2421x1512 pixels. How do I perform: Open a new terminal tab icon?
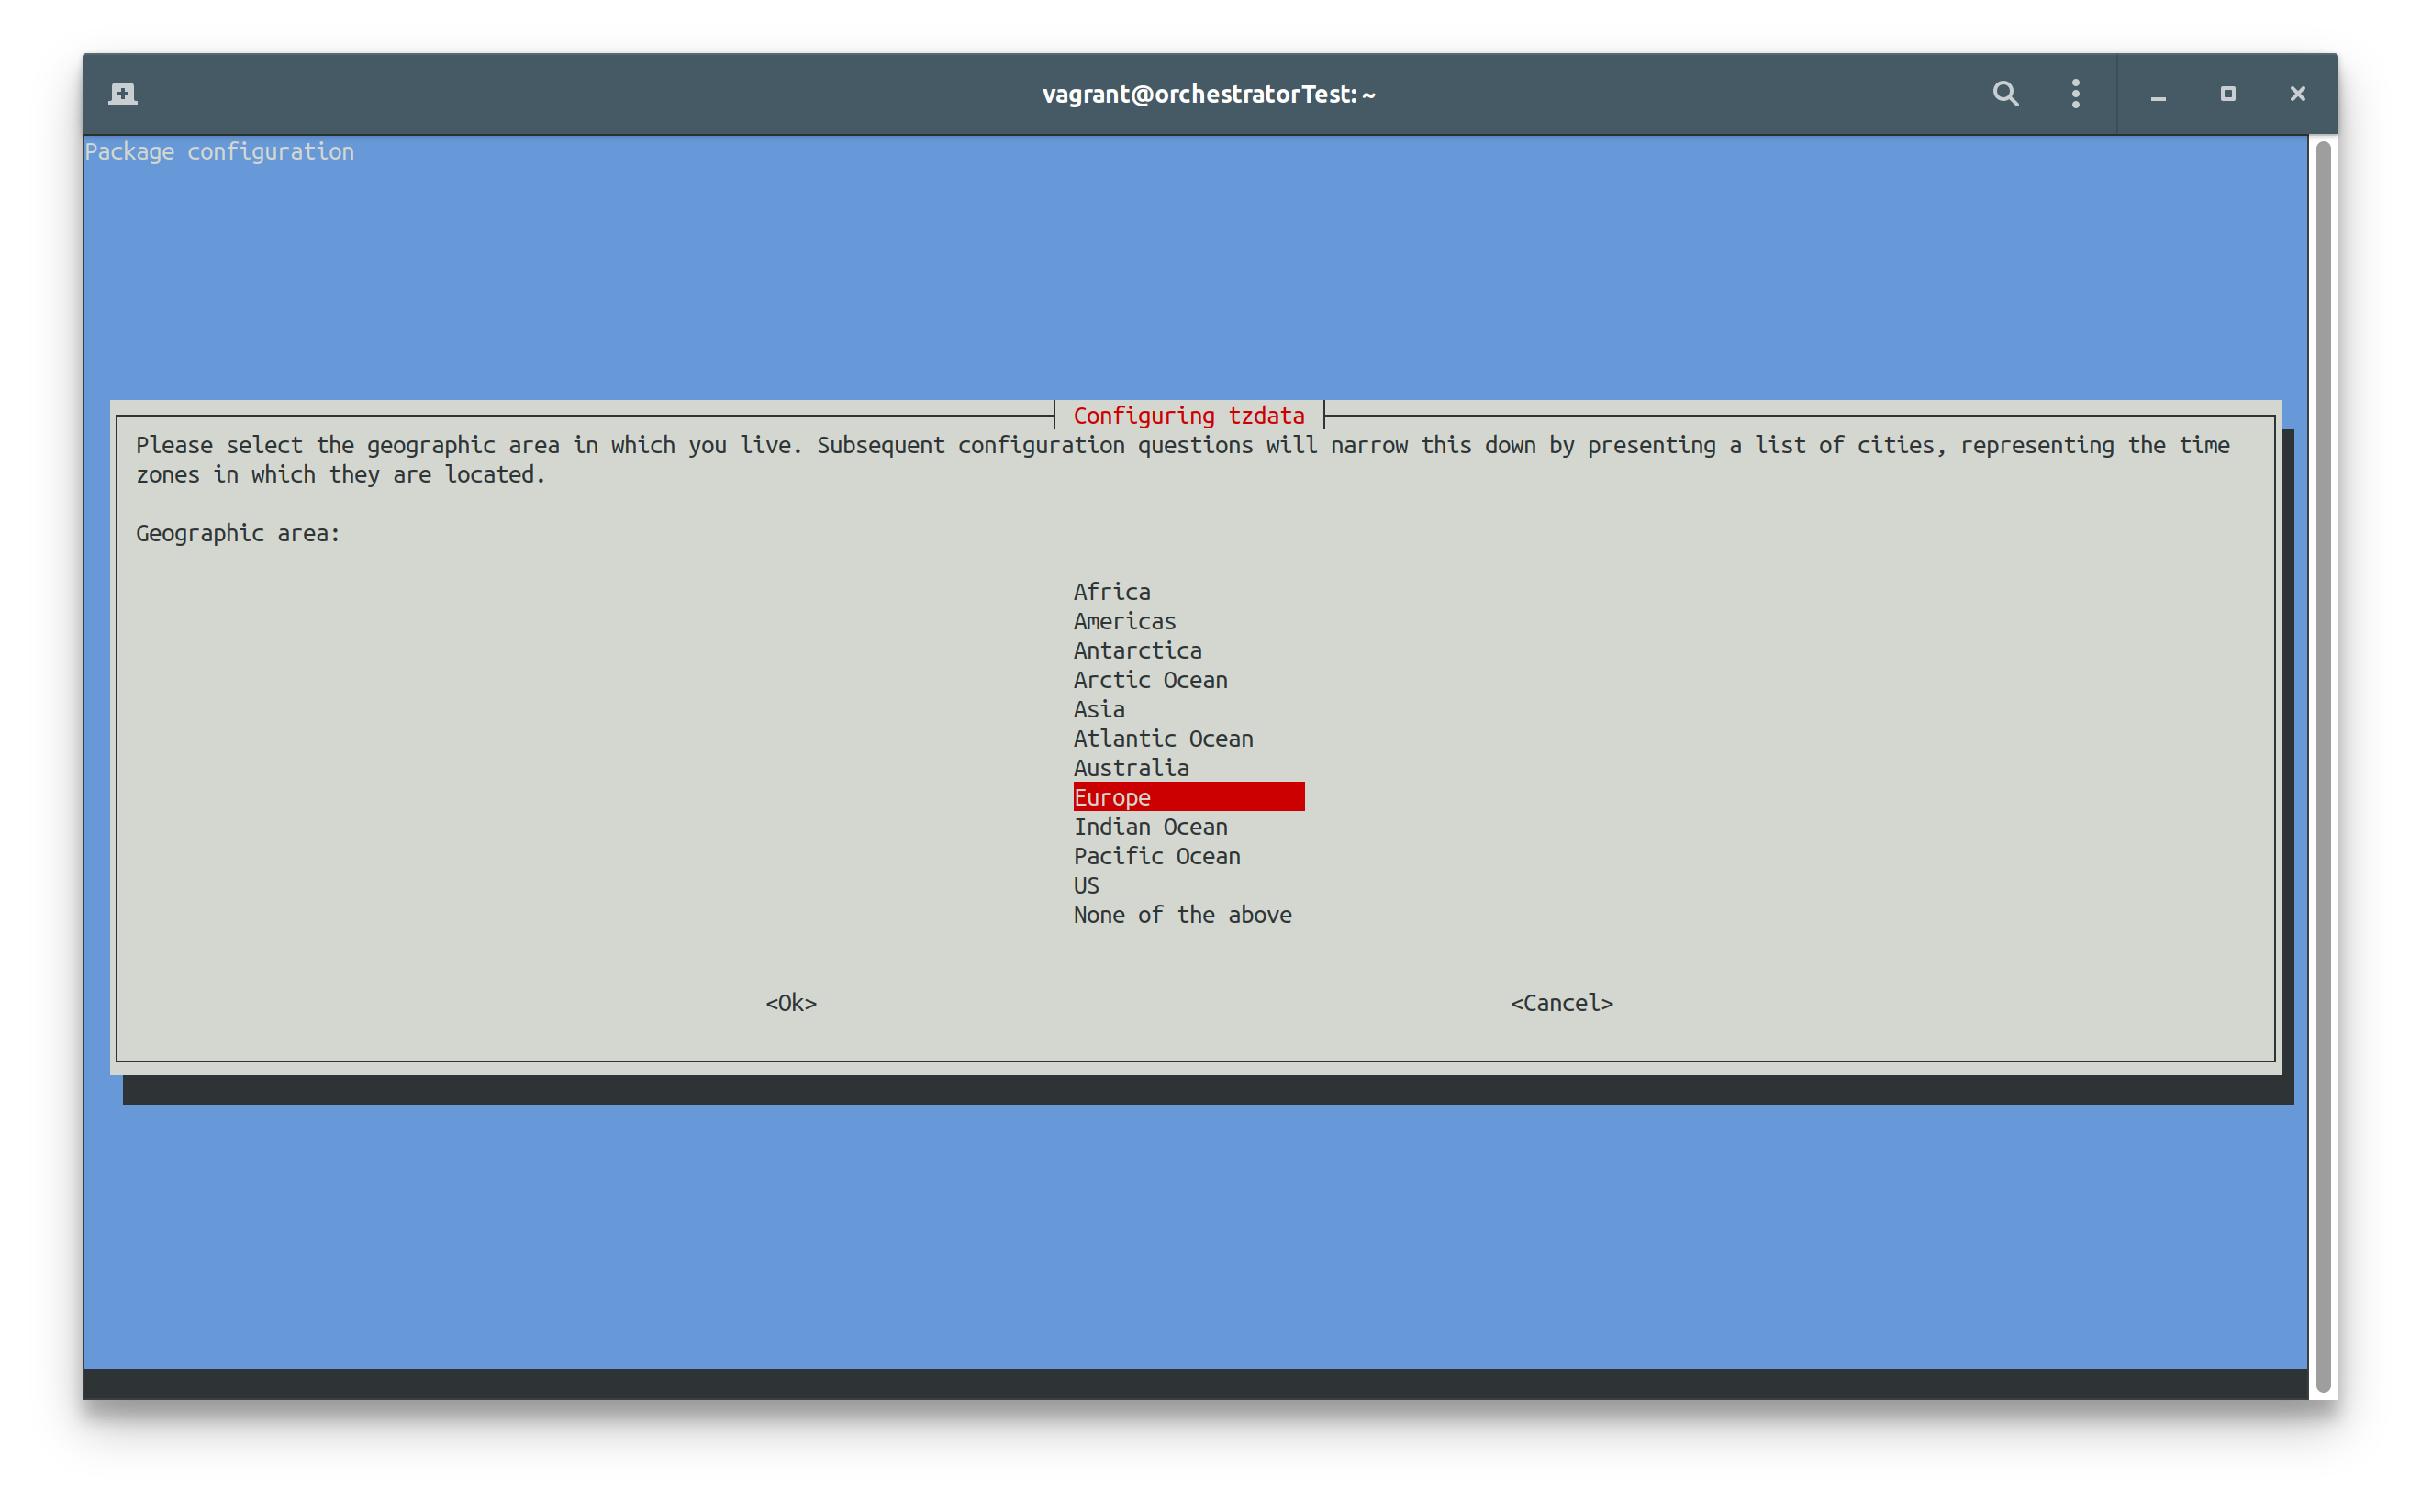(x=123, y=94)
